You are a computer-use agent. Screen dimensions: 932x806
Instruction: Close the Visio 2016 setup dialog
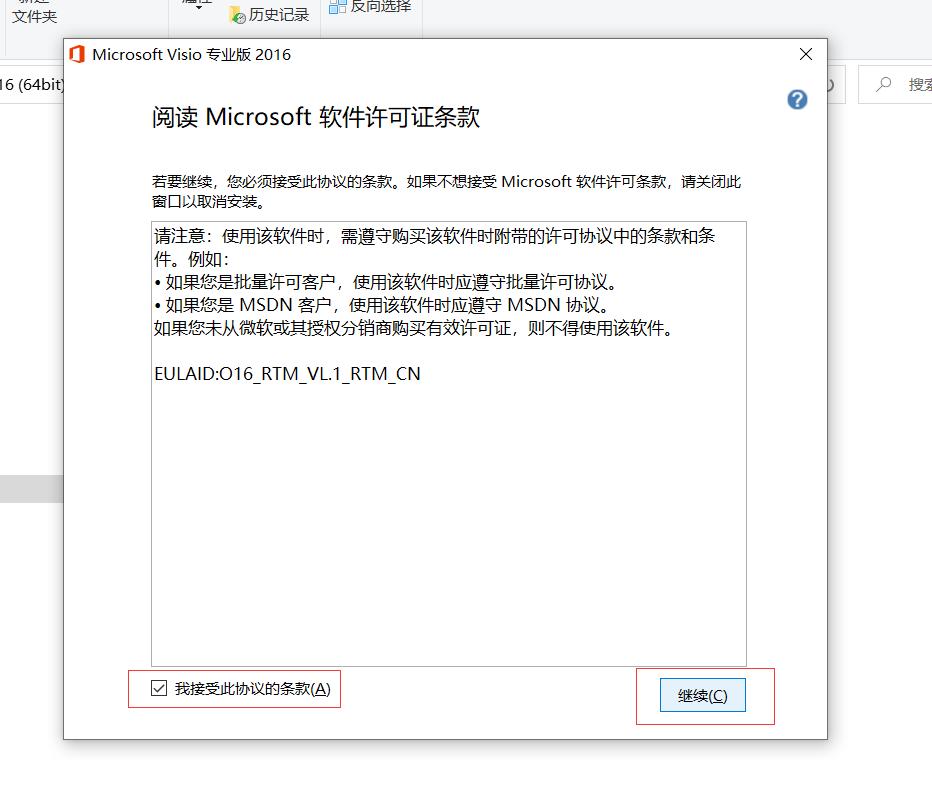[x=806, y=54]
